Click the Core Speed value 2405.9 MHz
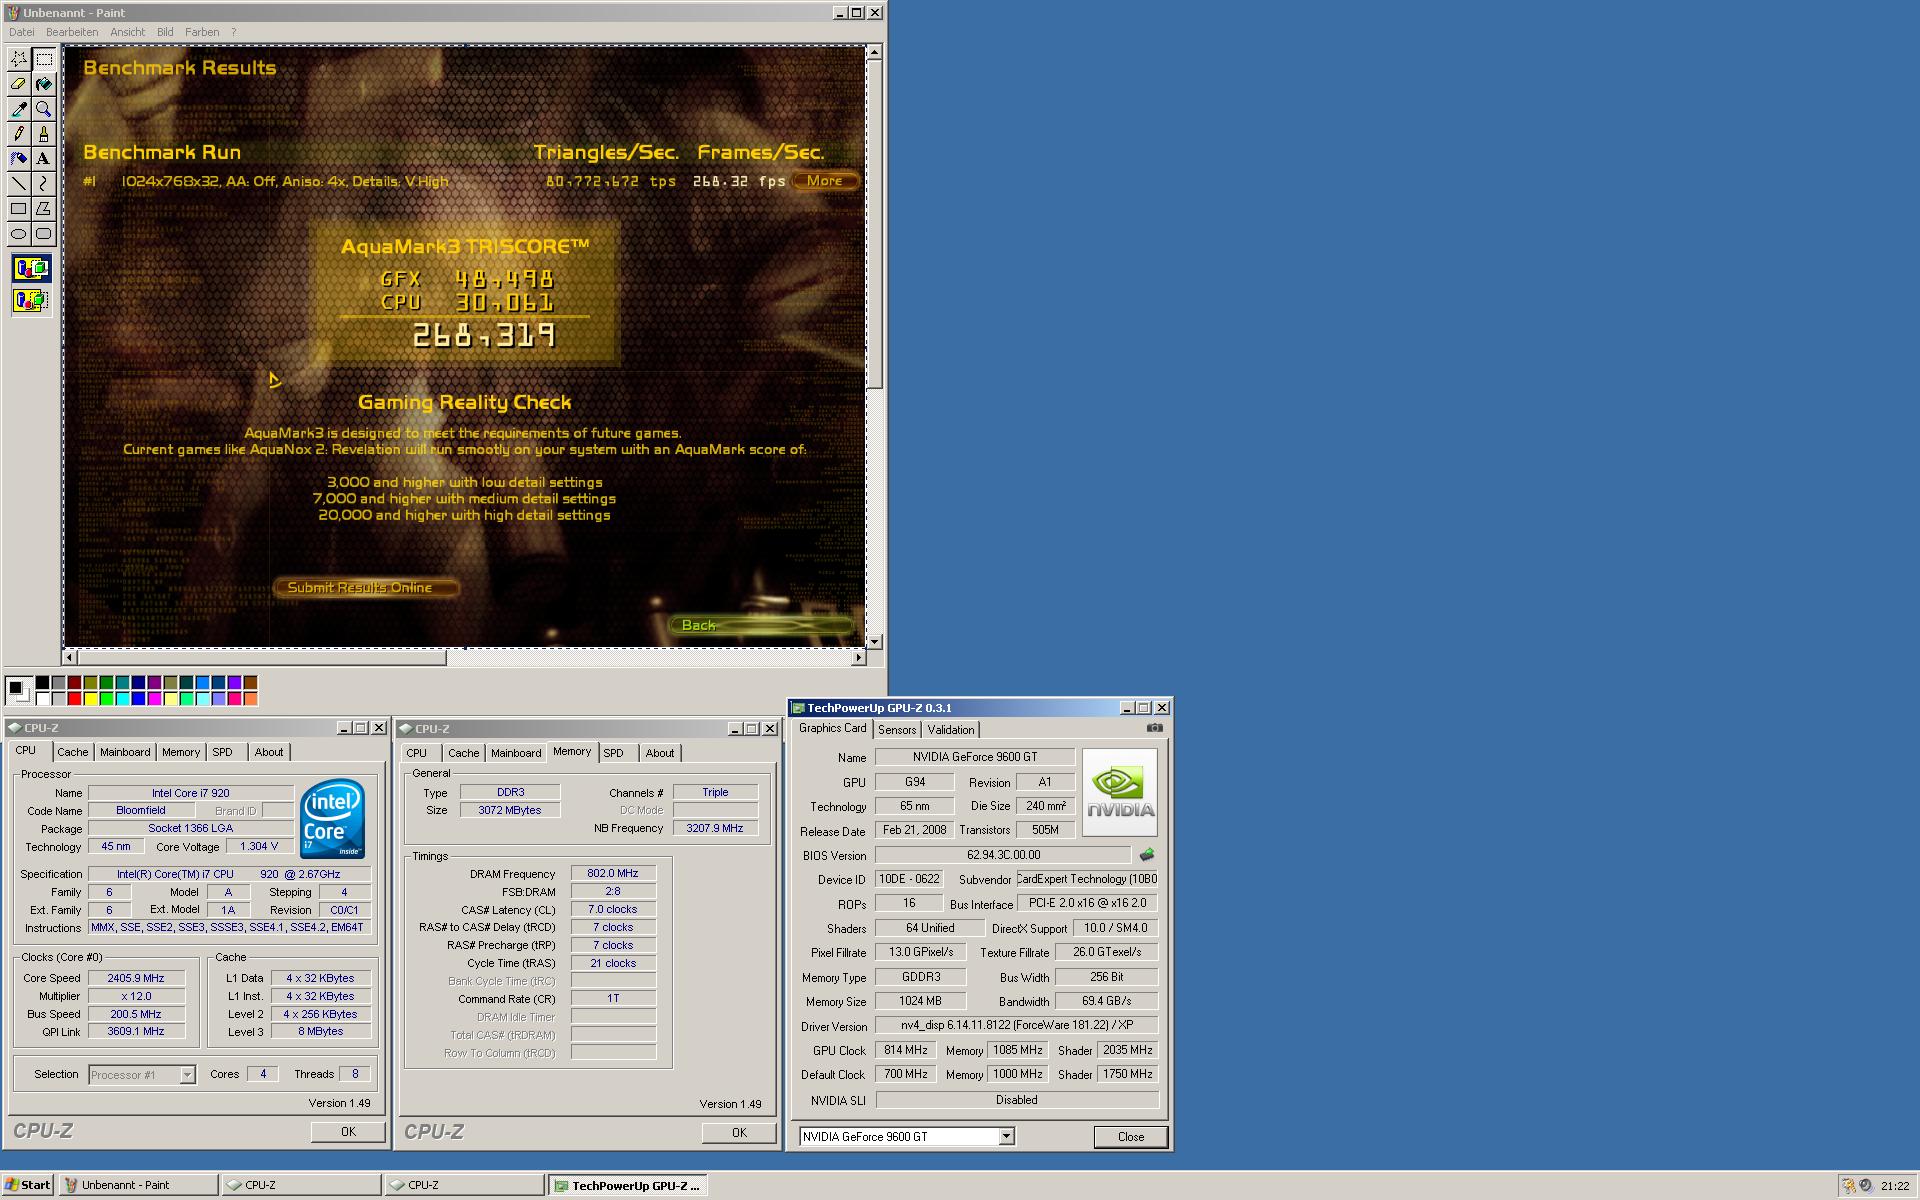1920x1200 pixels. coord(136,978)
